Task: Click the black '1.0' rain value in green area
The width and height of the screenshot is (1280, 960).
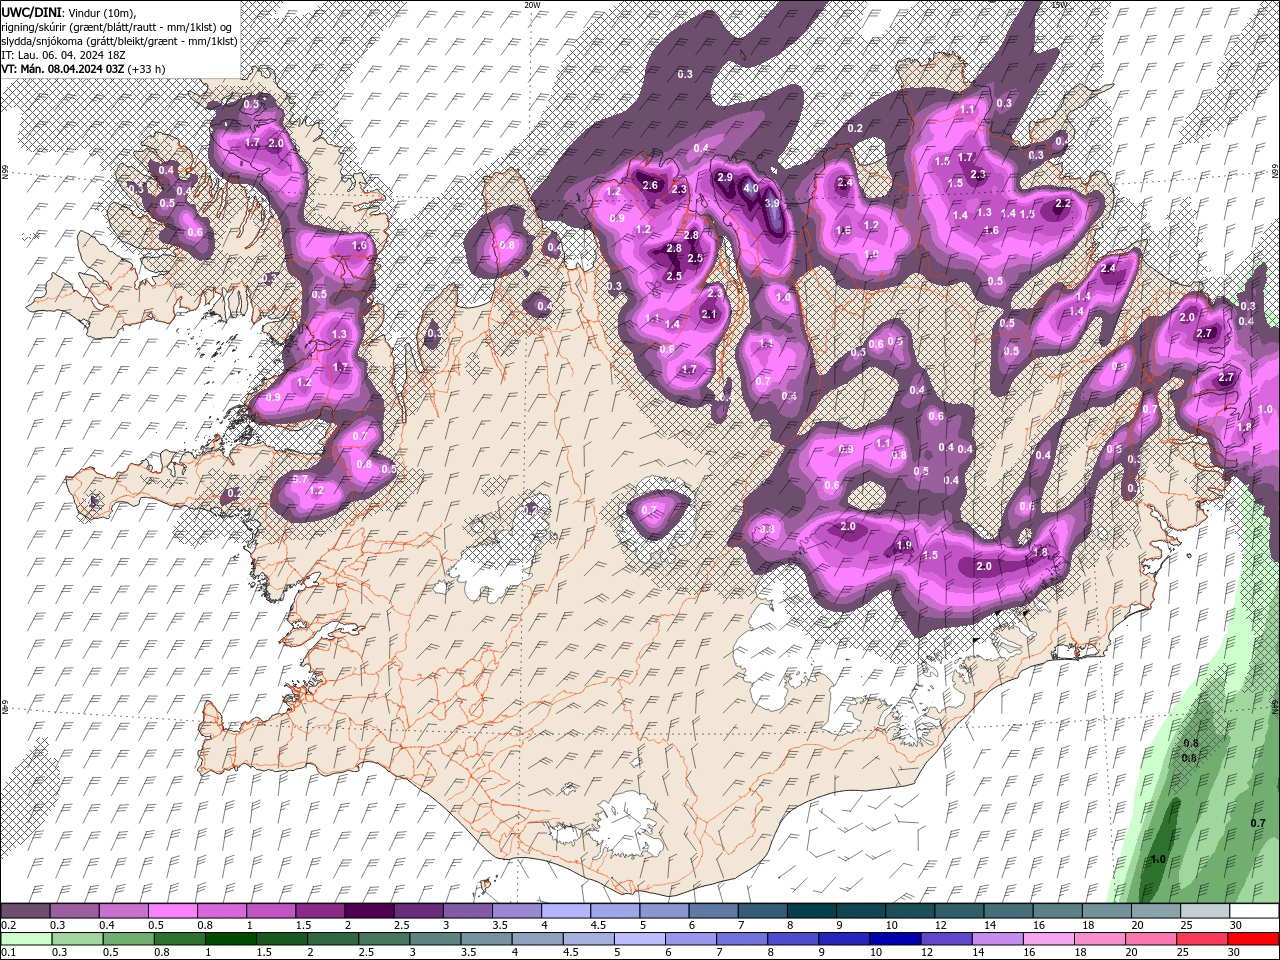Action: (1158, 859)
